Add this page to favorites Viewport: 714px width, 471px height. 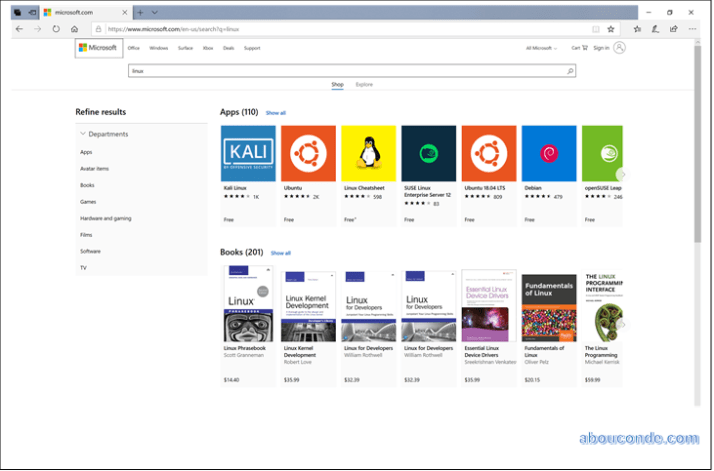coord(611,29)
